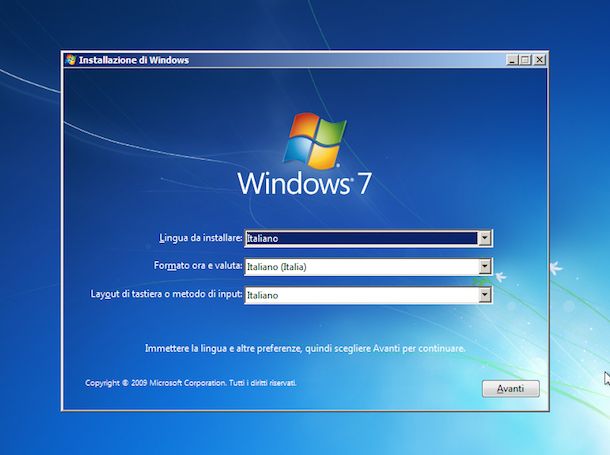Click the Avanti button to continue
This screenshot has height=455, width=610.
[x=510, y=388]
